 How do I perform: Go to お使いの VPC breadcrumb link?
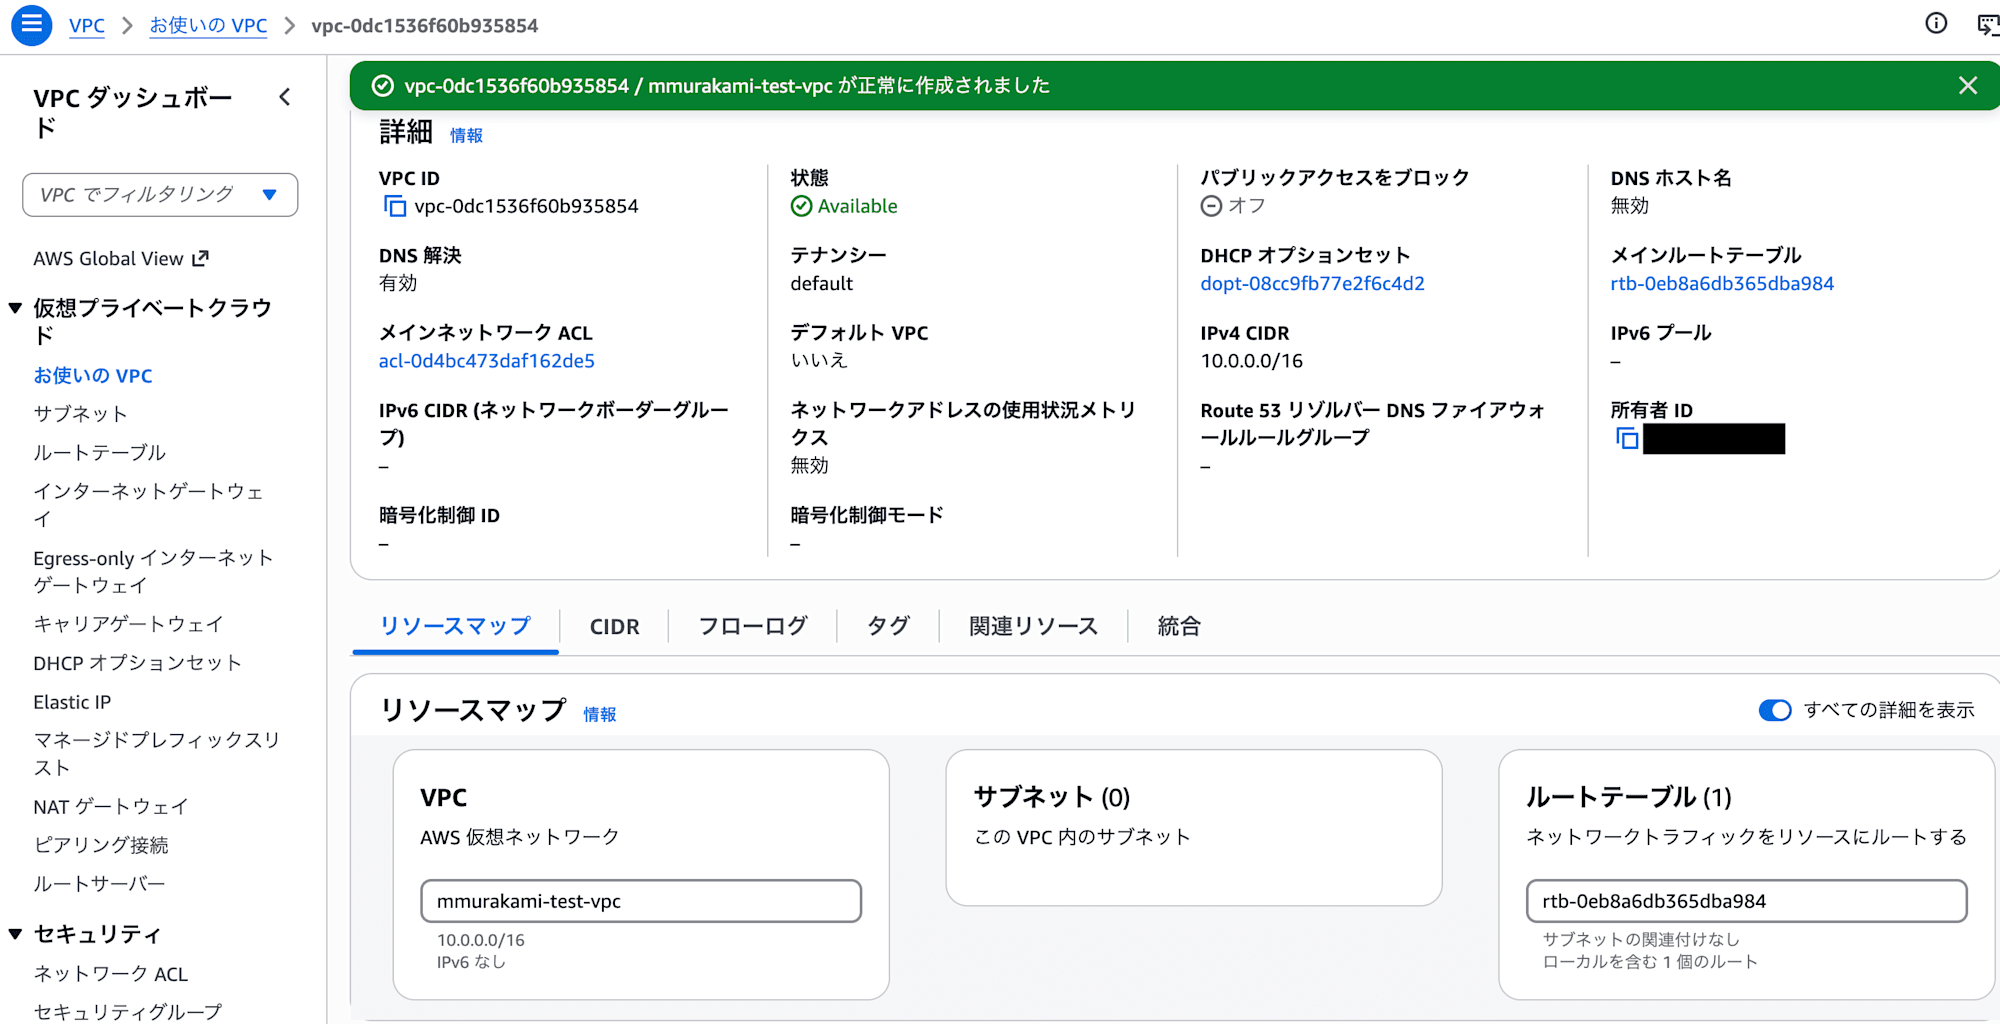(x=208, y=26)
